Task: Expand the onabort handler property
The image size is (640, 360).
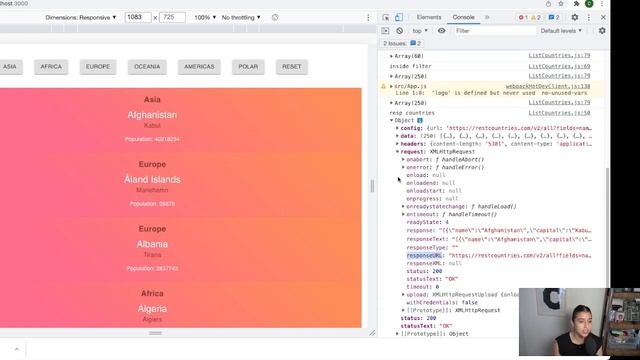Action: tap(403, 160)
